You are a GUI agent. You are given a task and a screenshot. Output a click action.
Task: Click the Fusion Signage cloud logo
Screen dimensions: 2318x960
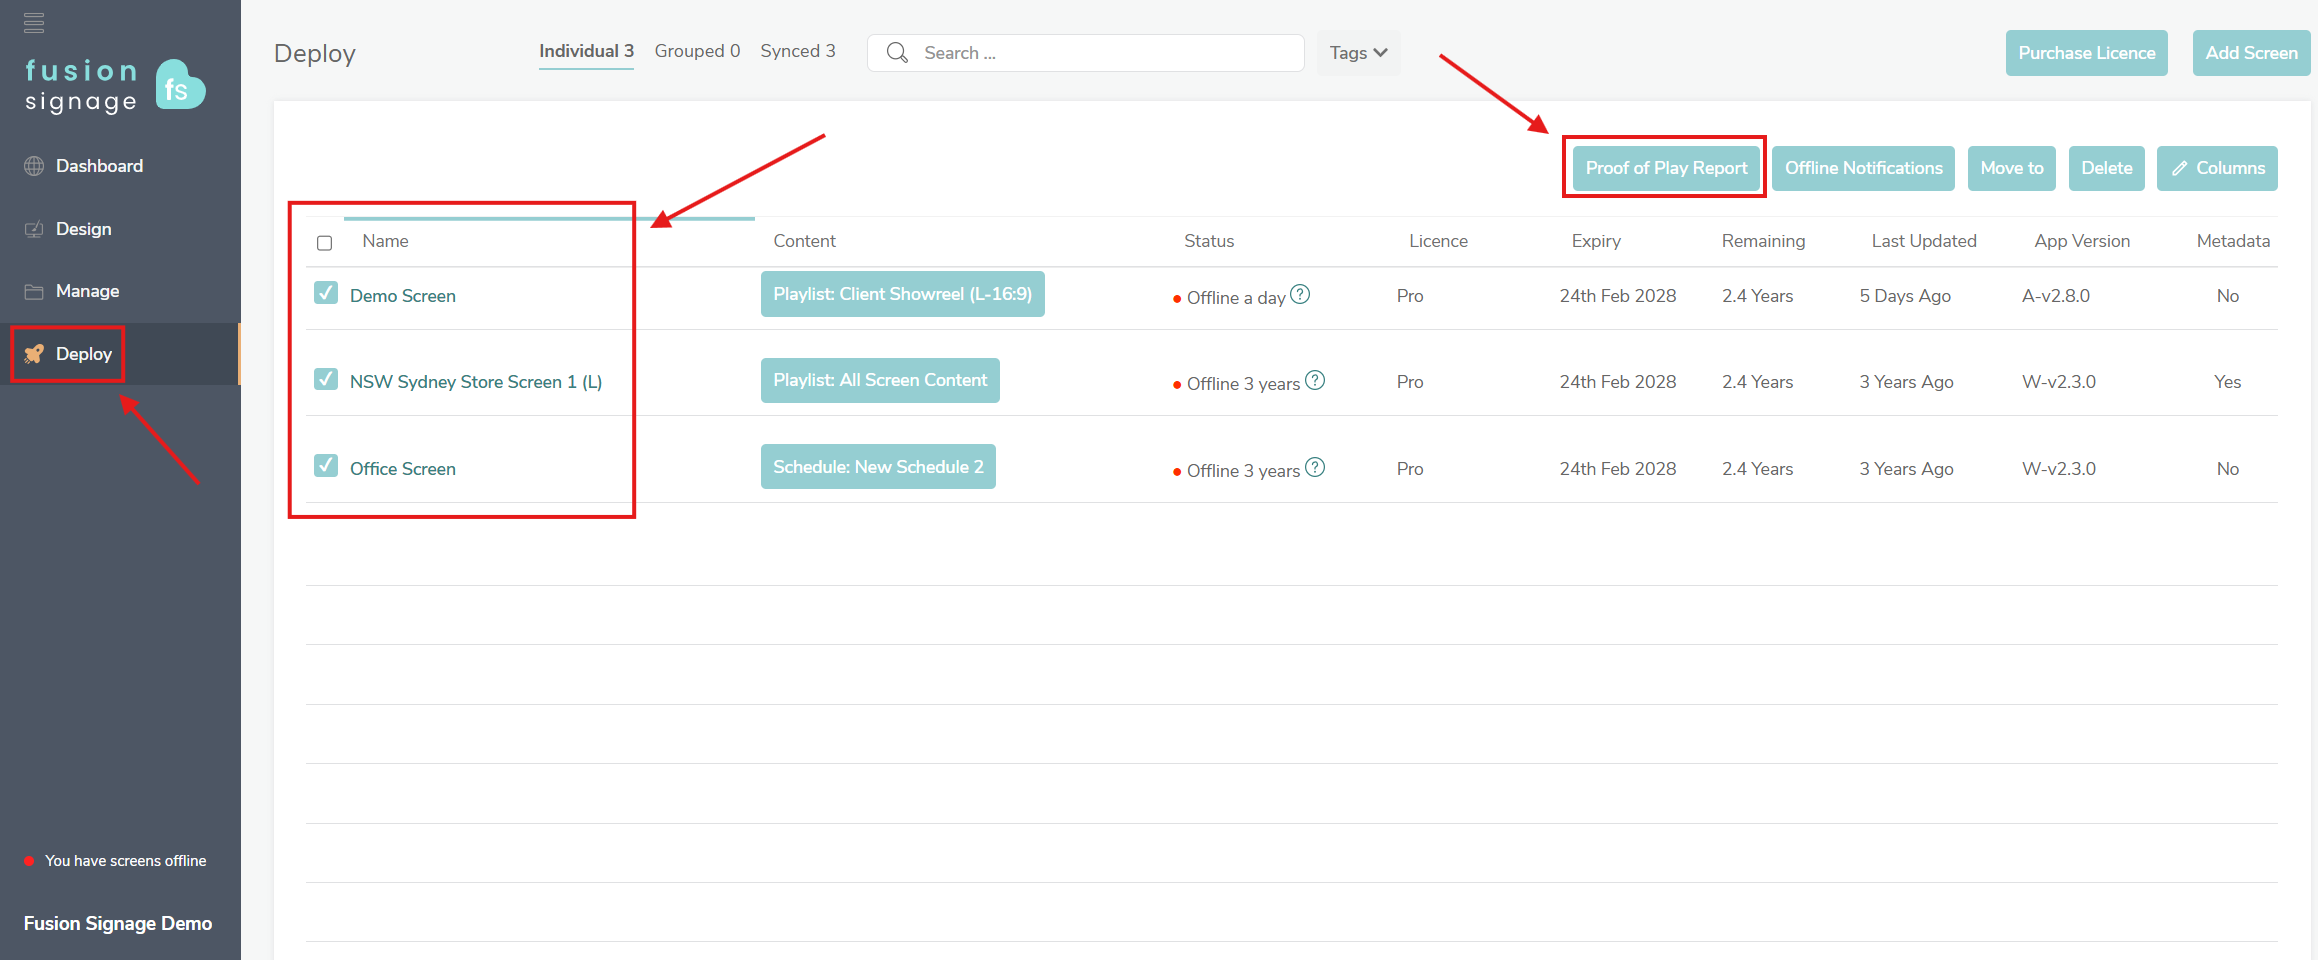pos(180,85)
